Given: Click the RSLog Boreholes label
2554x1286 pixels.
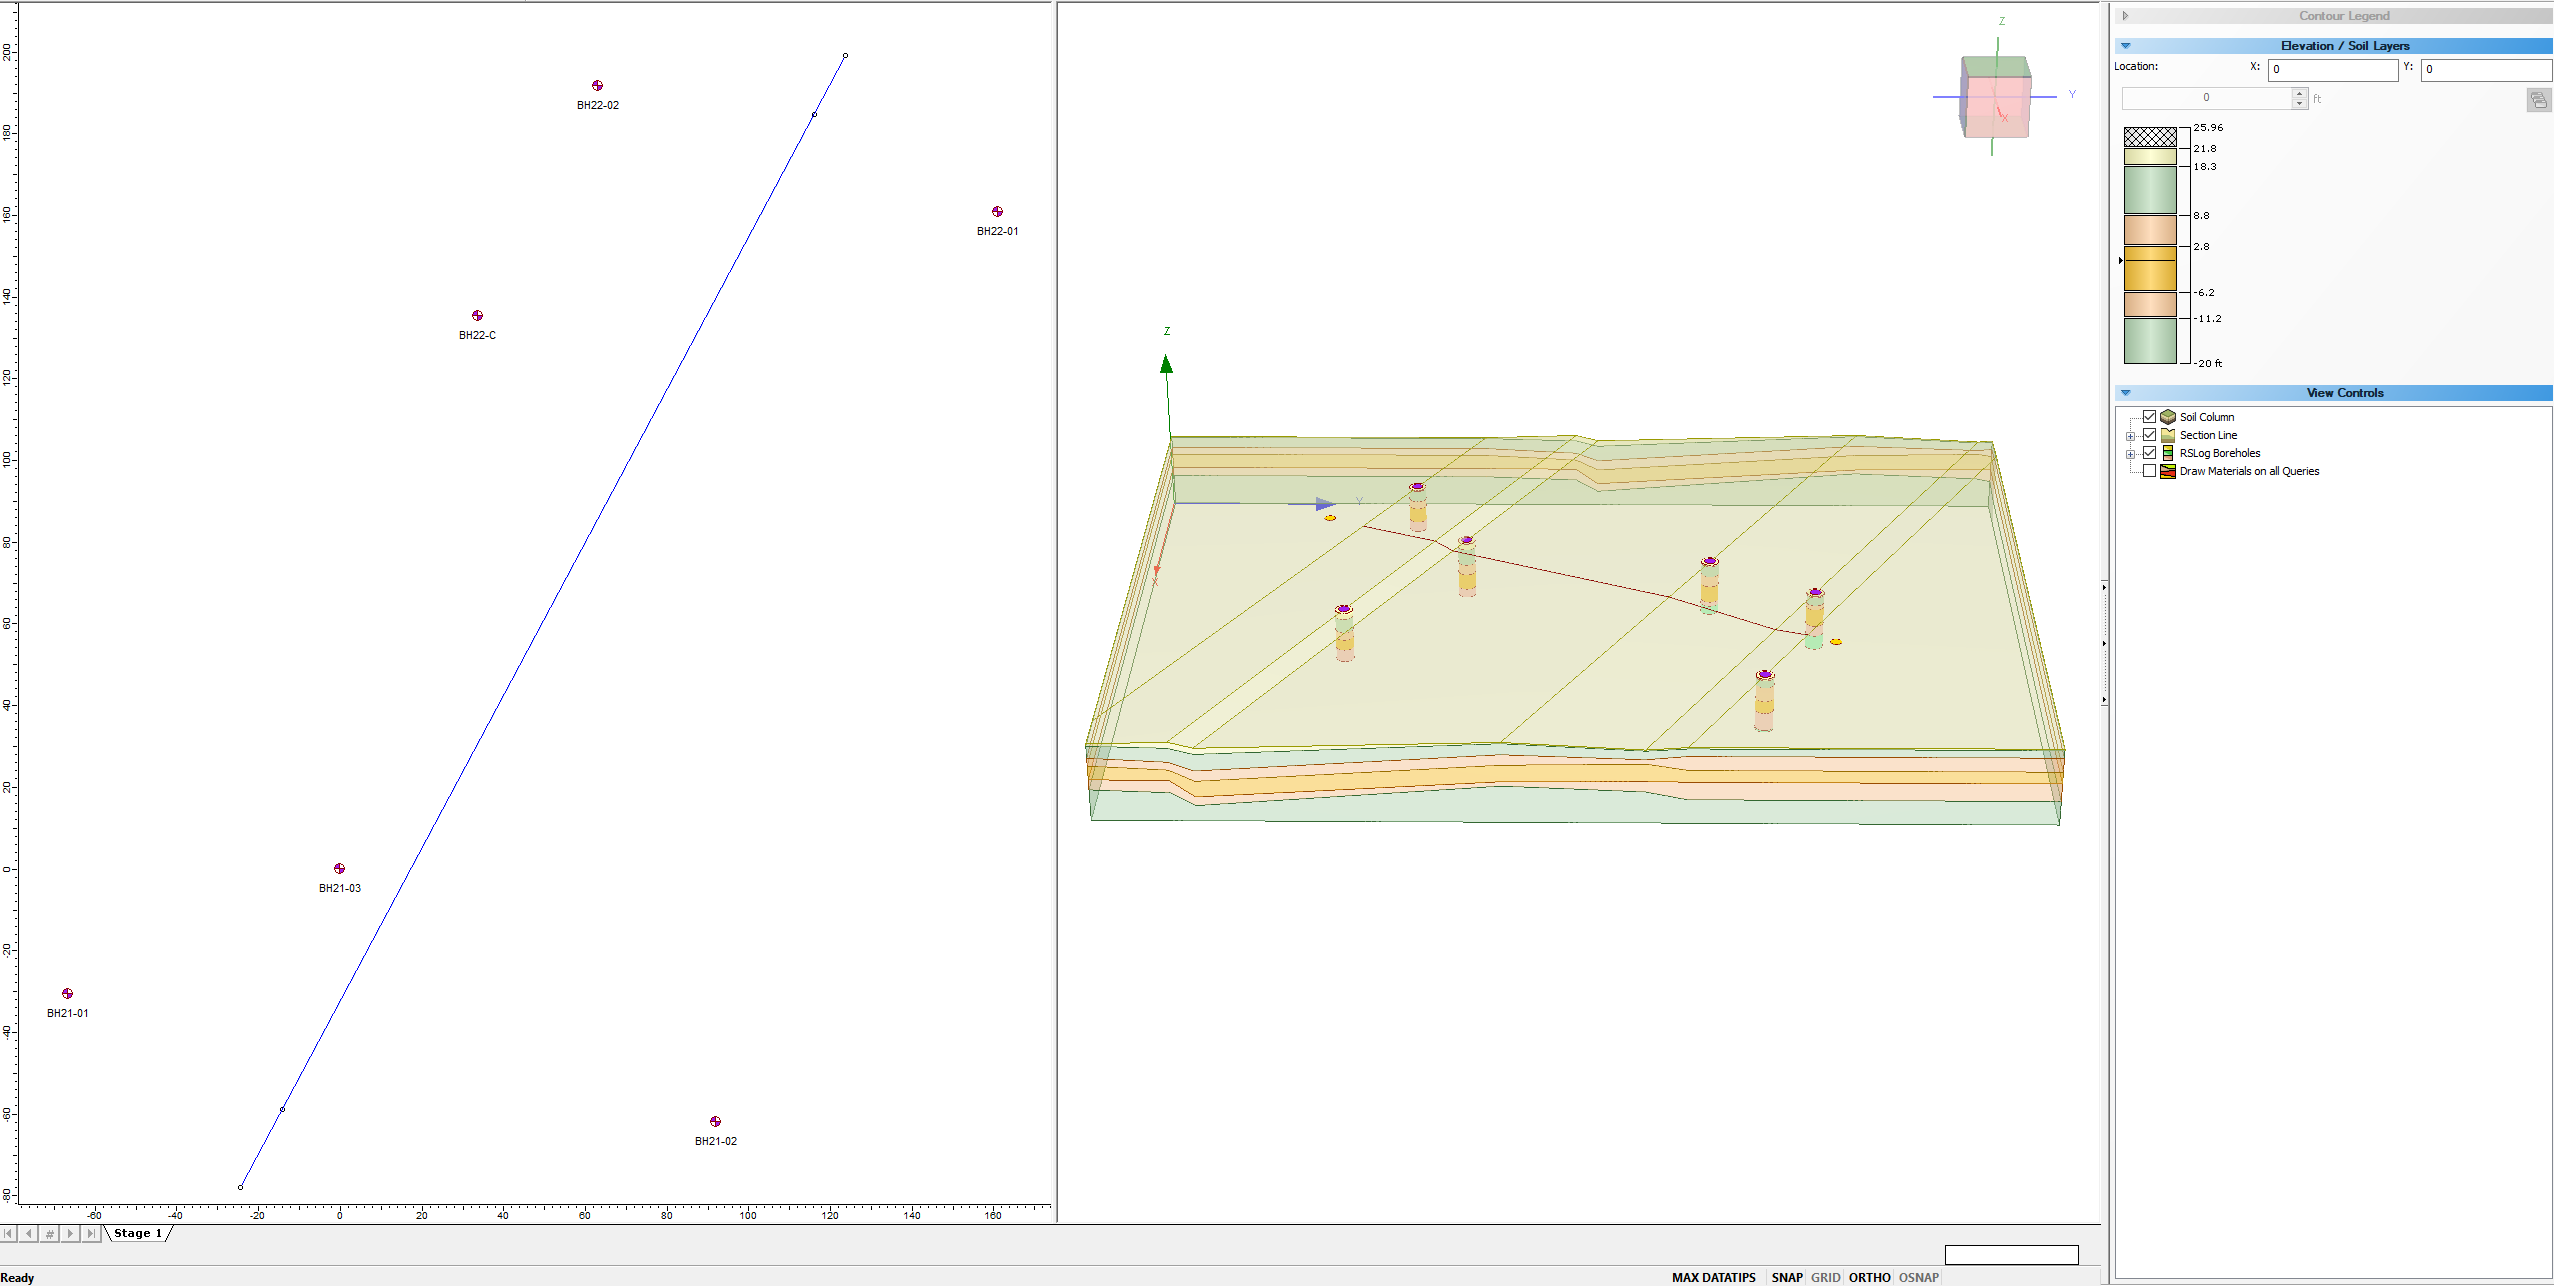Looking at the screenshot, I should 2219,453.
